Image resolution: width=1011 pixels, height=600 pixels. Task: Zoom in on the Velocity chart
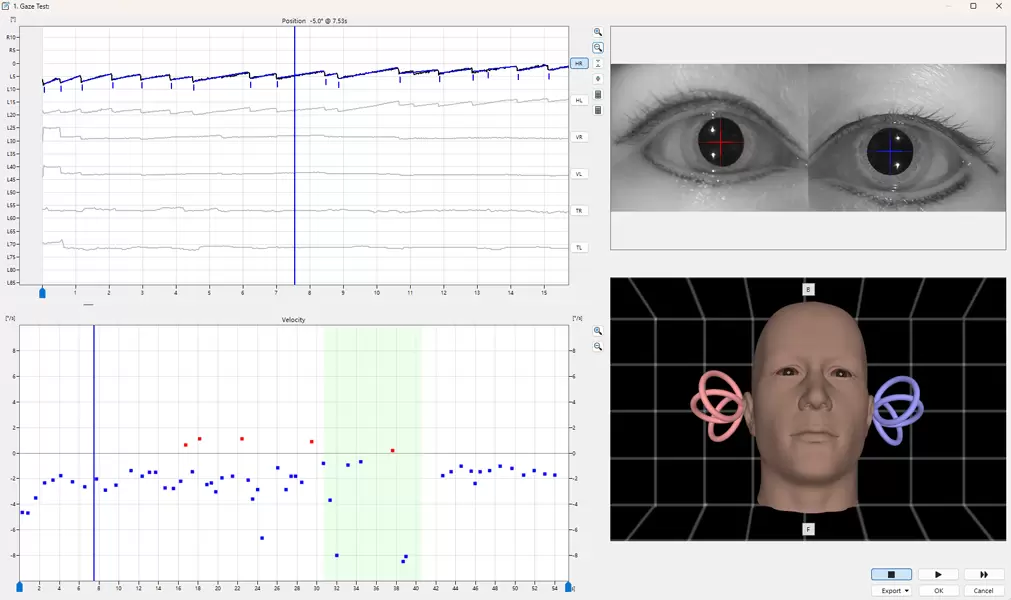598,331
